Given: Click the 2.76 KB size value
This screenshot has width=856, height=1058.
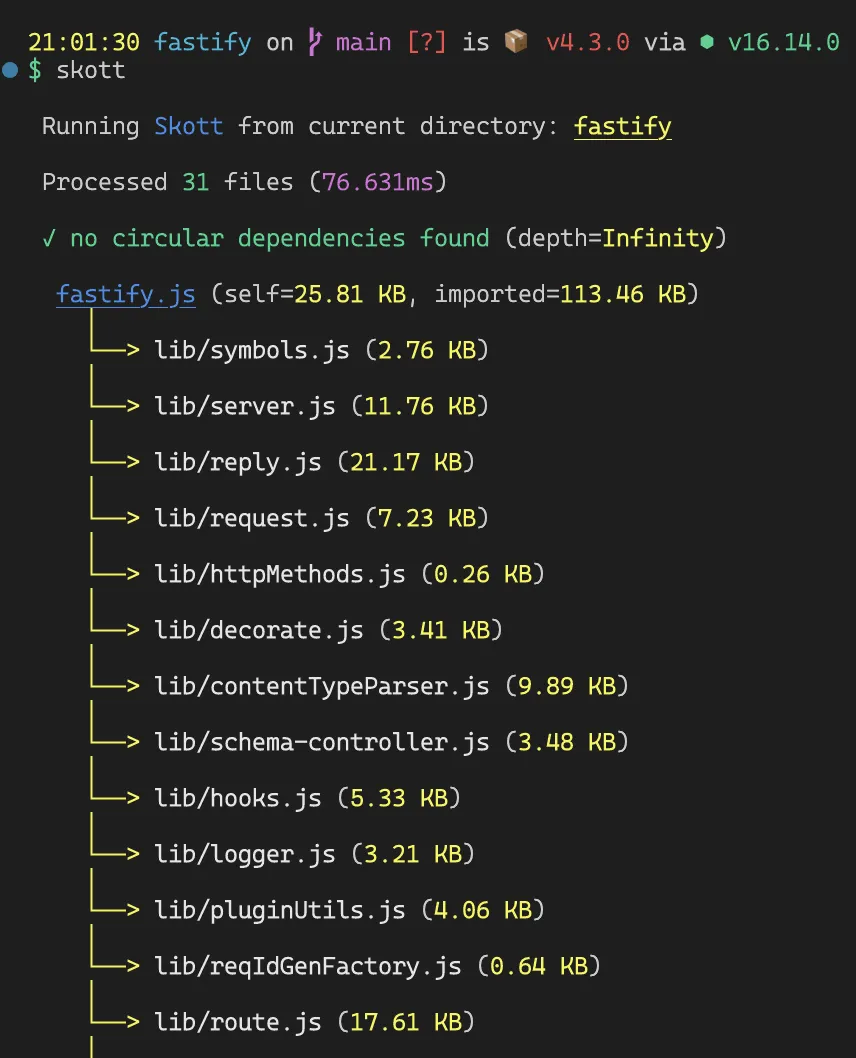Looking at the screenshot, I should click(427, 350).
